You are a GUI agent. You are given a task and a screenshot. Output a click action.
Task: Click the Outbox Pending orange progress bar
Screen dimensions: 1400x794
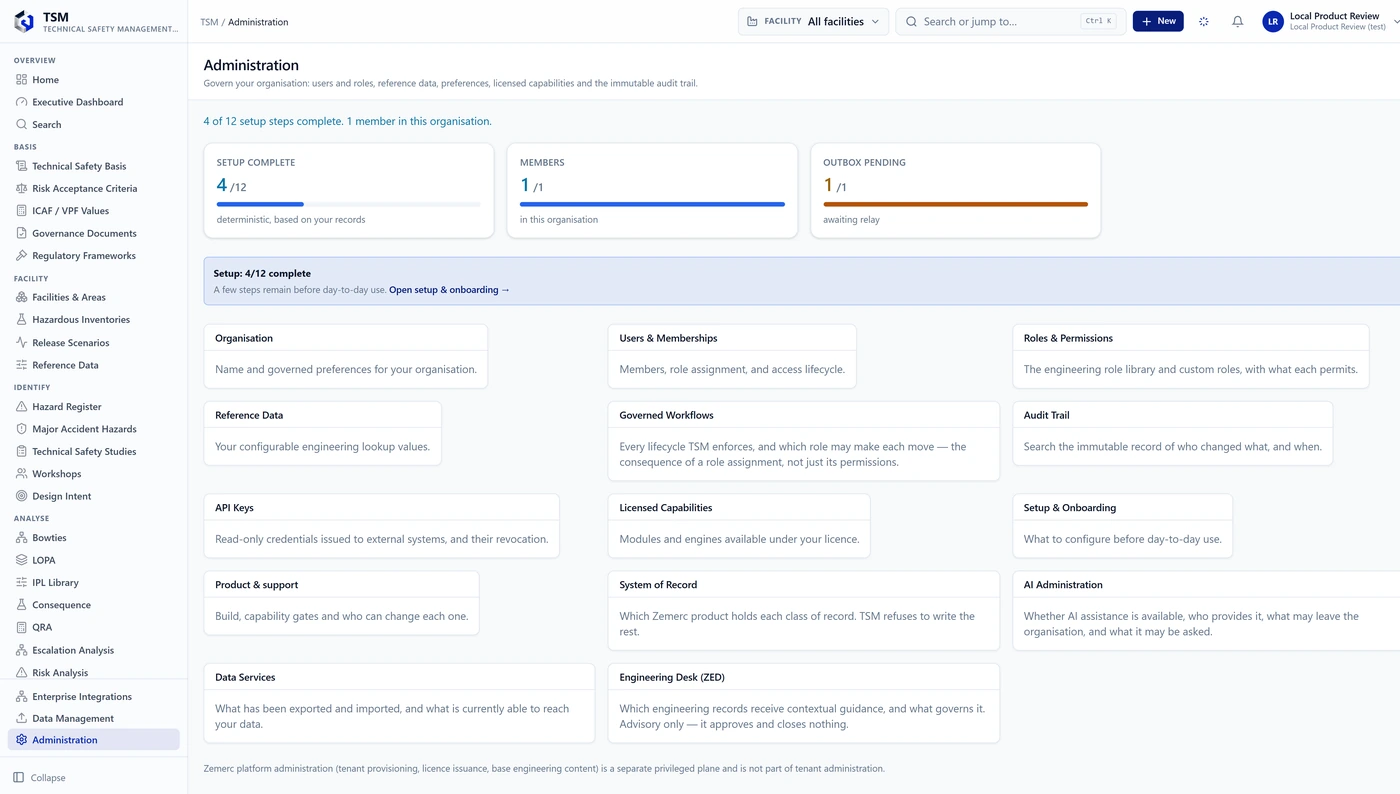click(955, 204)
